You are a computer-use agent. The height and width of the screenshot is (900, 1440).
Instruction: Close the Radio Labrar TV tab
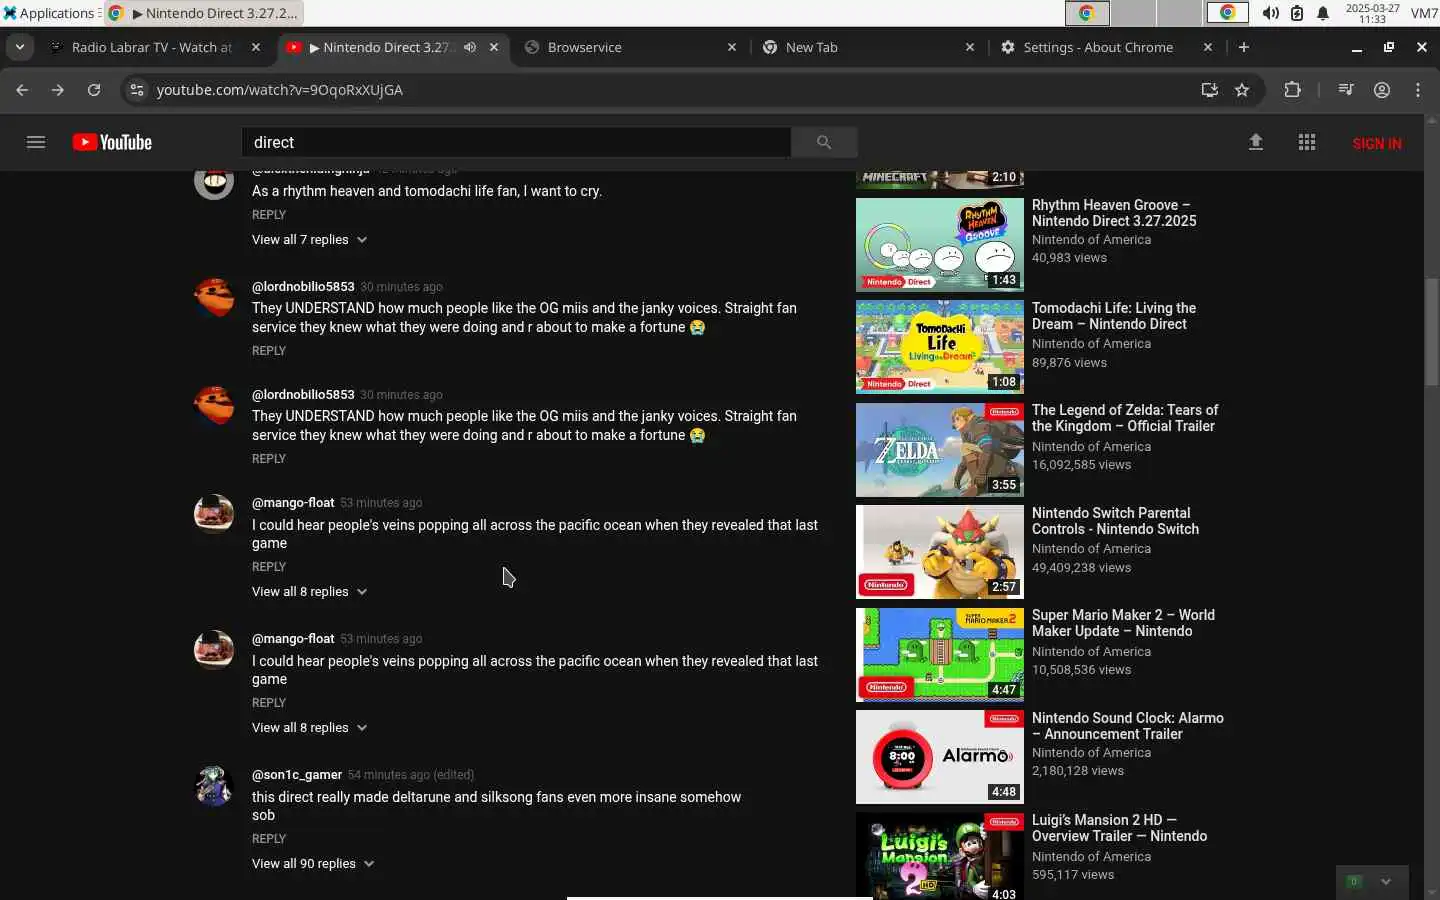pos(256,47)
